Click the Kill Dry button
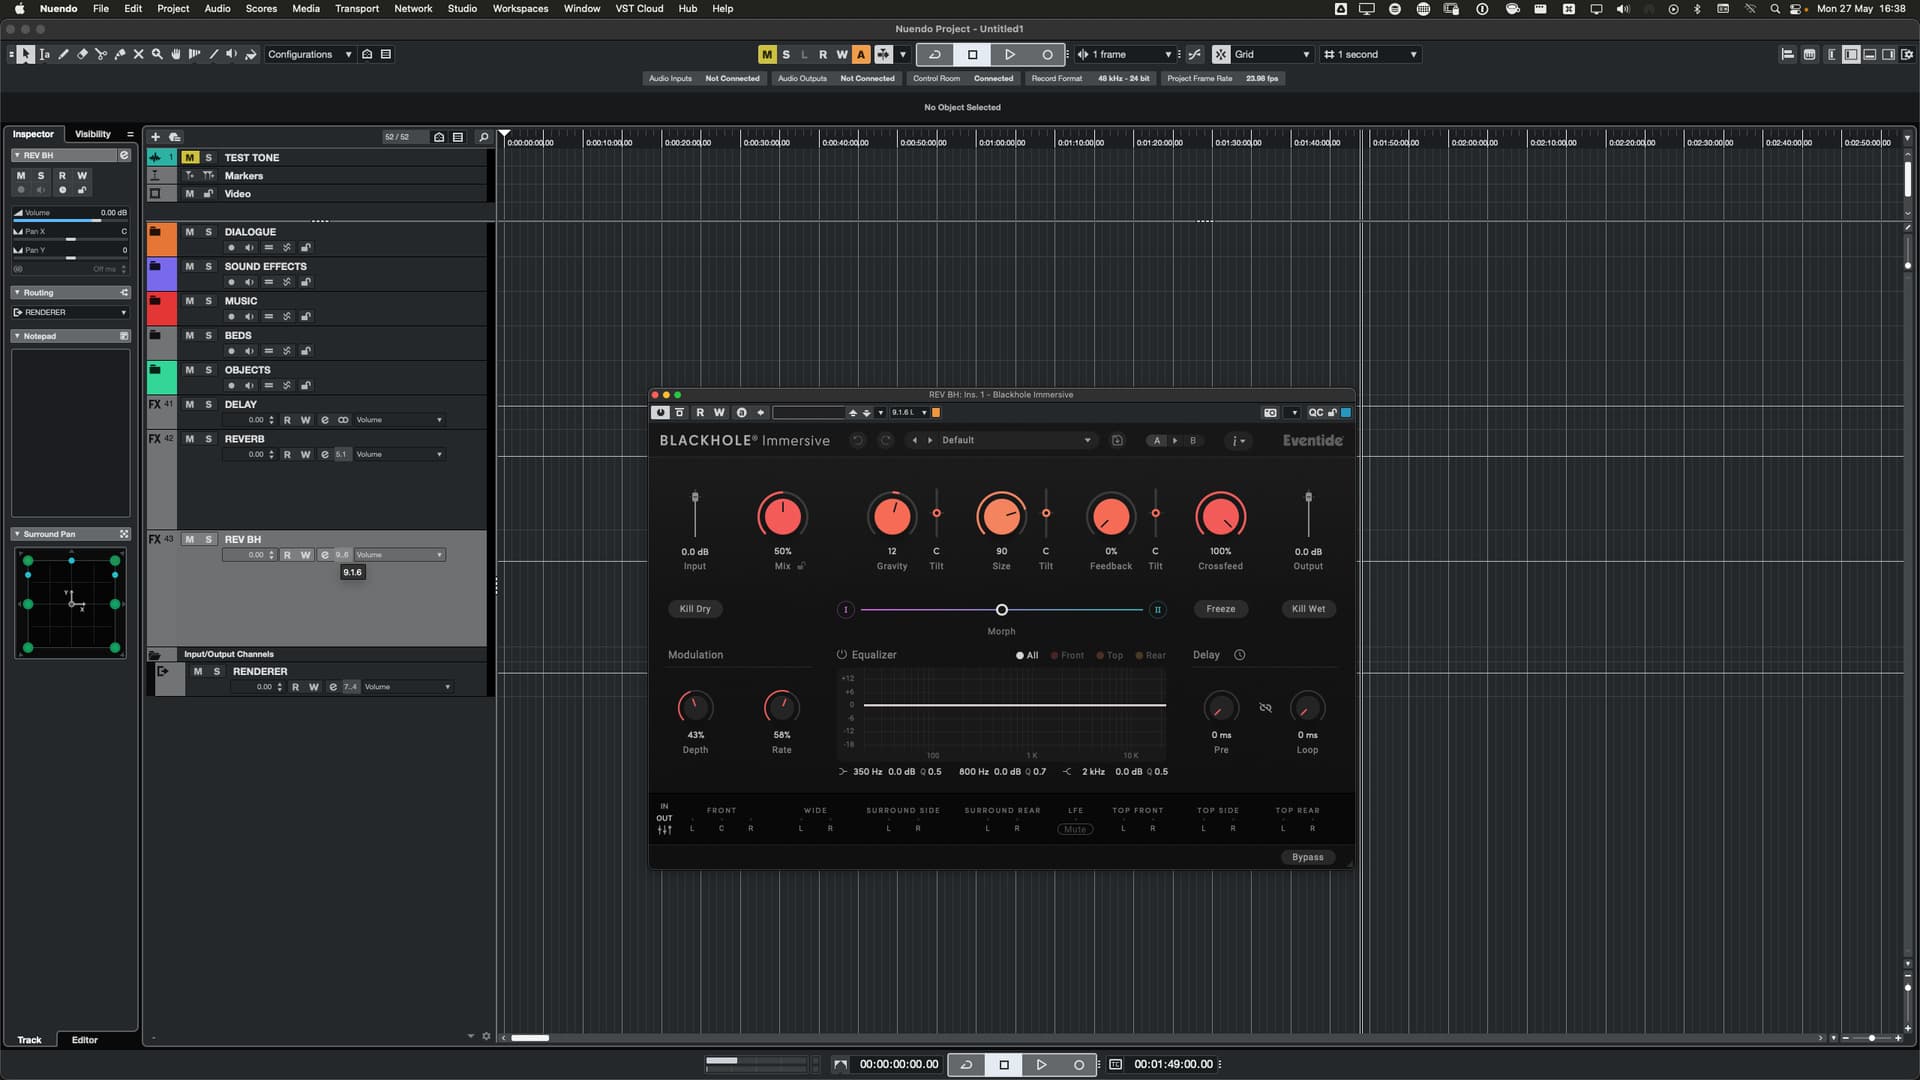Screen dimensions: 1920x1080 [694, 609]
